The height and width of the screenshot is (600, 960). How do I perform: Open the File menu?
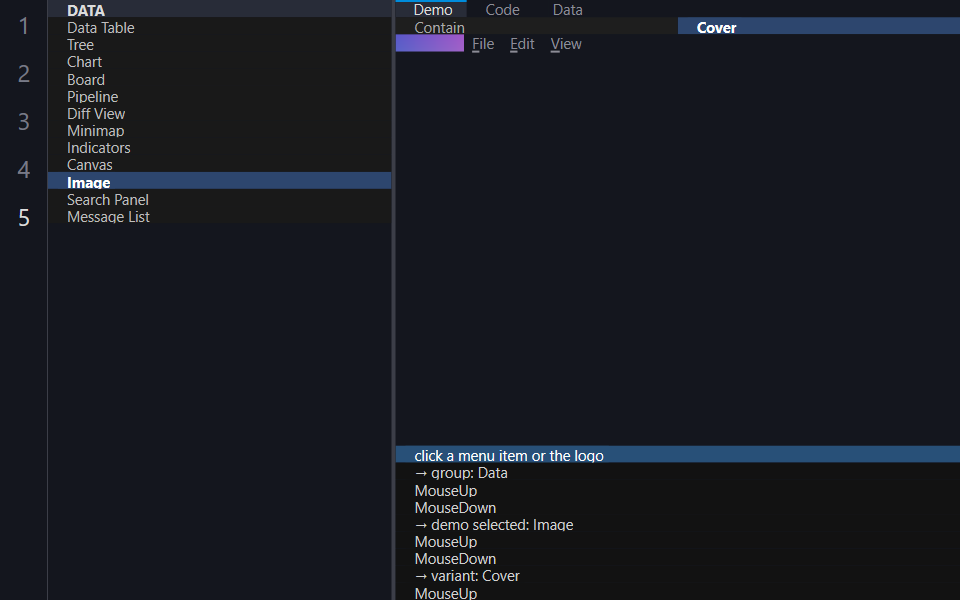click(x=483, y=44)
